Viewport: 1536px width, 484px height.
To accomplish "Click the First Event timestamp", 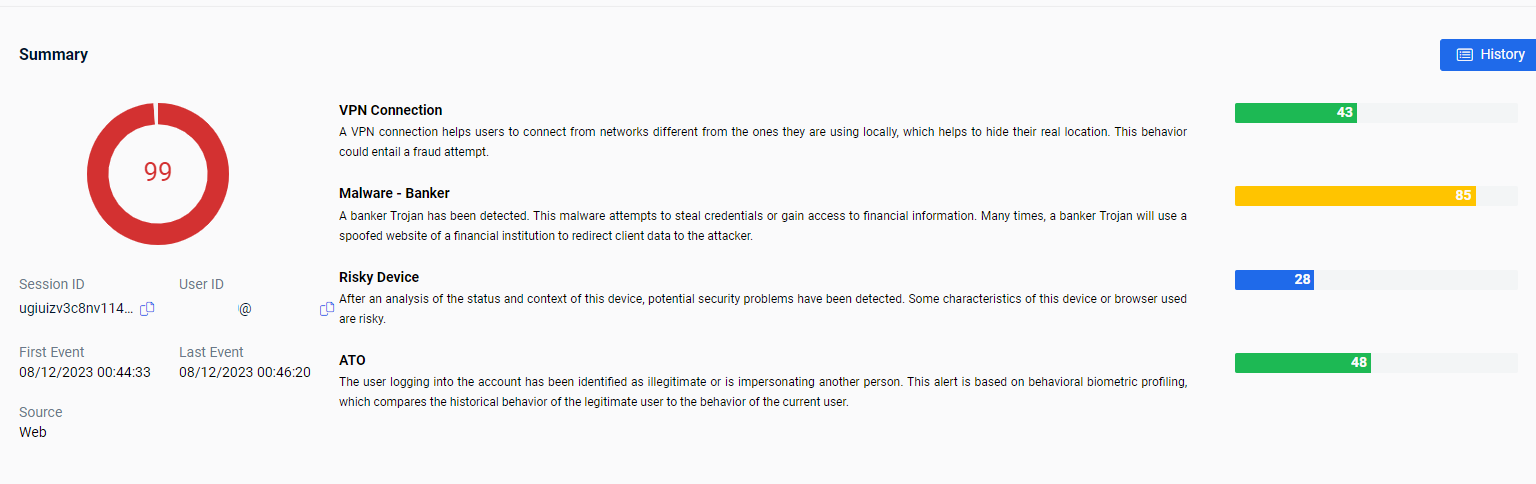I will [85, 372].
